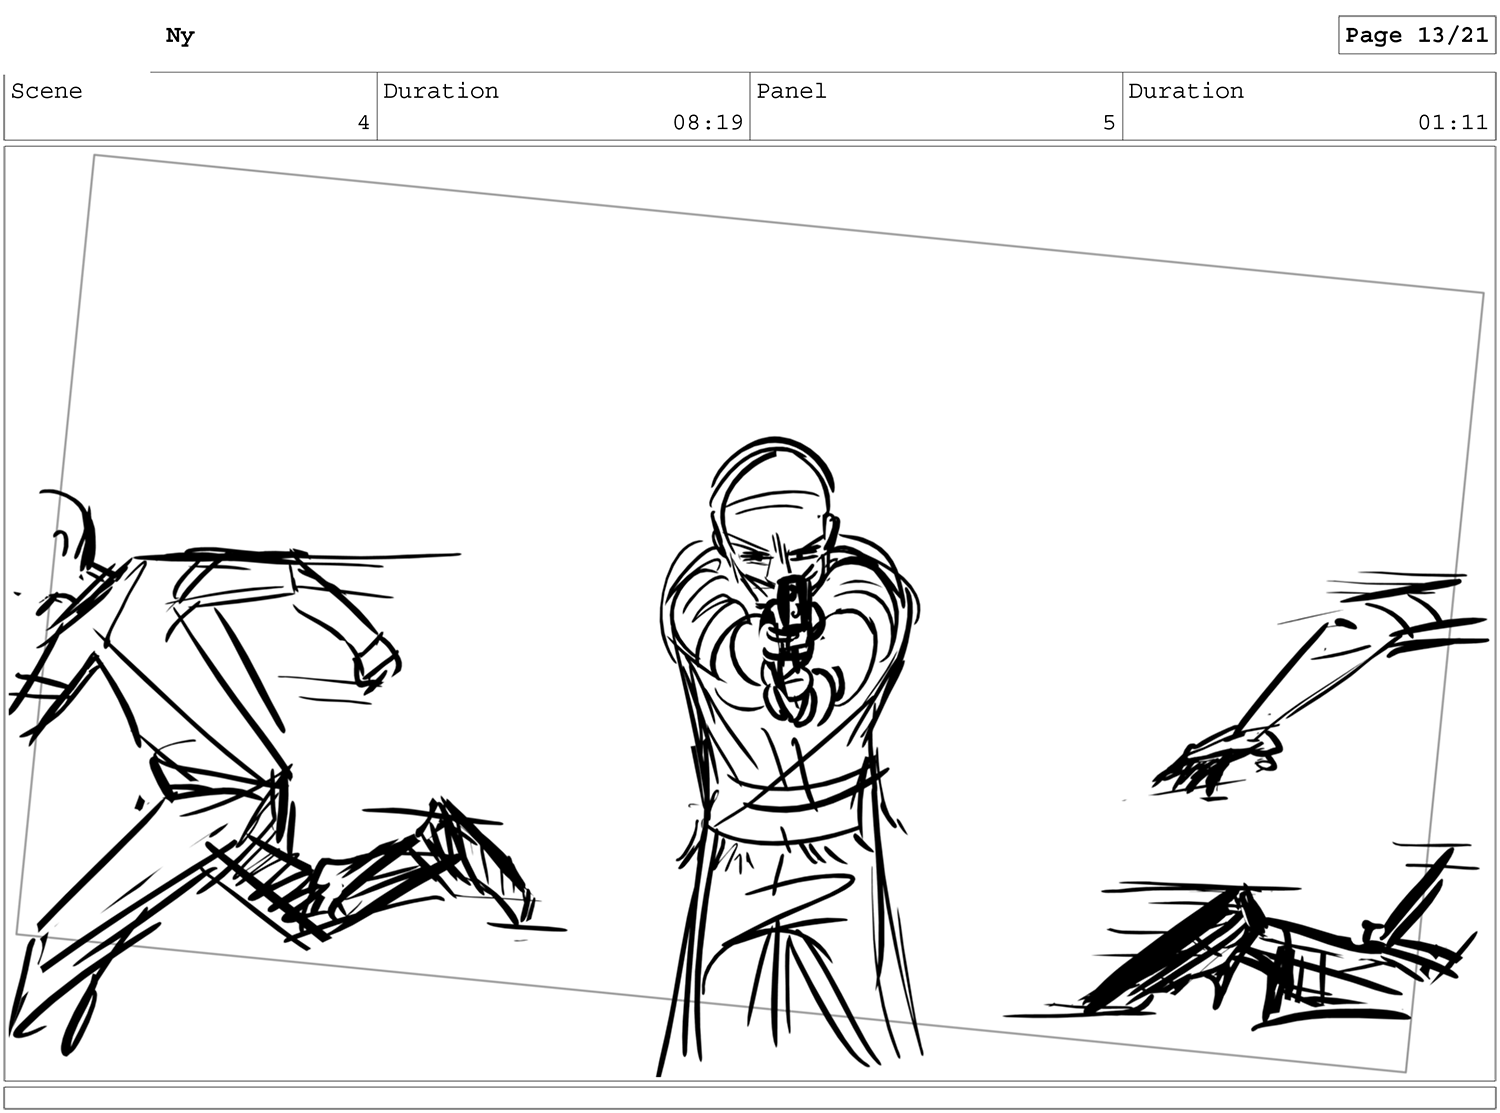Click the second Duration label beside Panel
The width and height of the screenshot is (1500, 1113).
tap(1186, 91)
